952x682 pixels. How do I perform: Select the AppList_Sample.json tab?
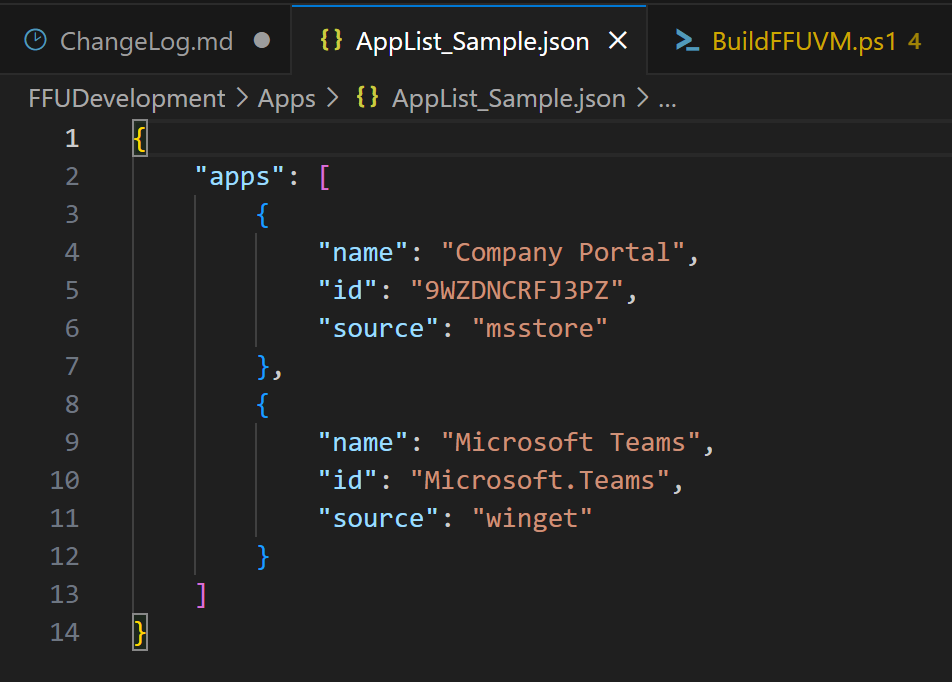click(x=469, y=41)
